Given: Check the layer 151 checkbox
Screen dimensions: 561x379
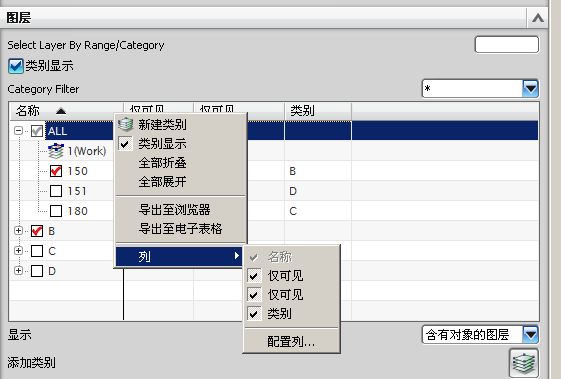Looking at the screenshot, I should pos(56,191).
